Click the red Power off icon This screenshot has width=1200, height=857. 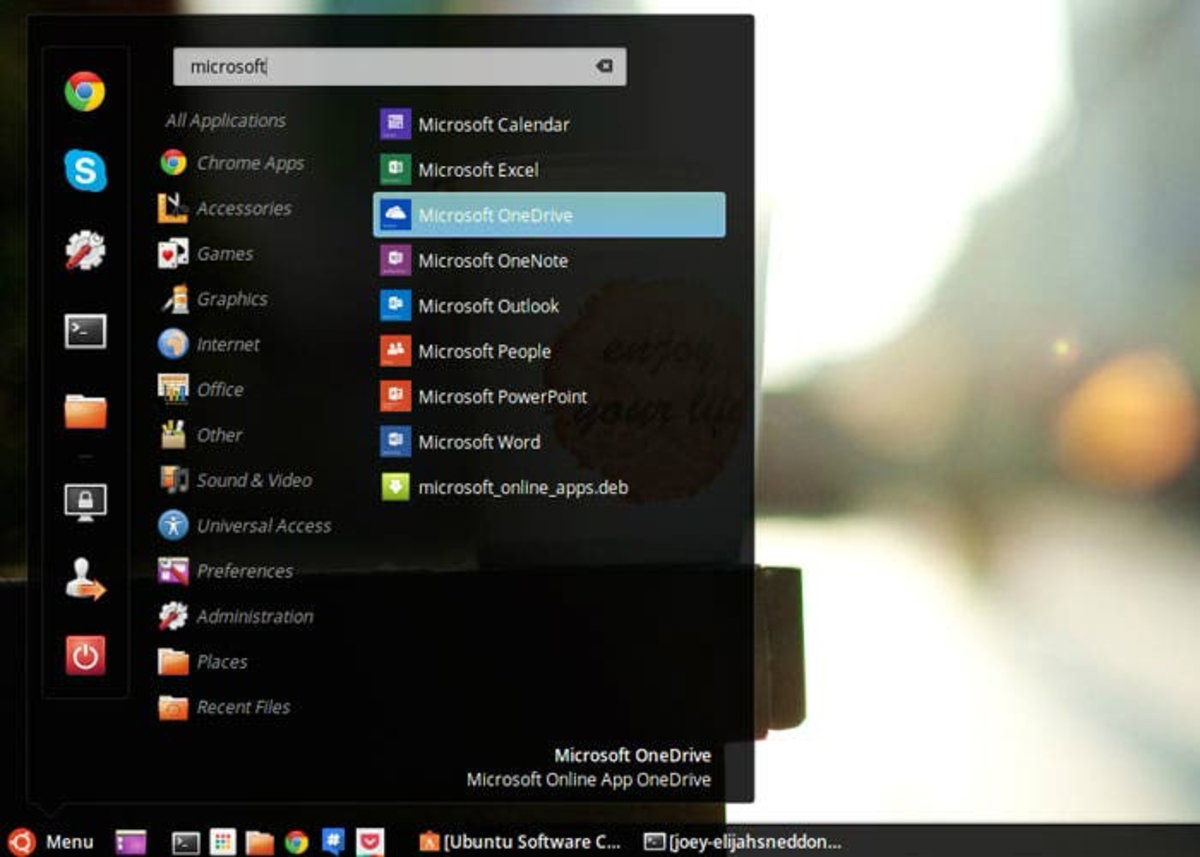[85, 656]
